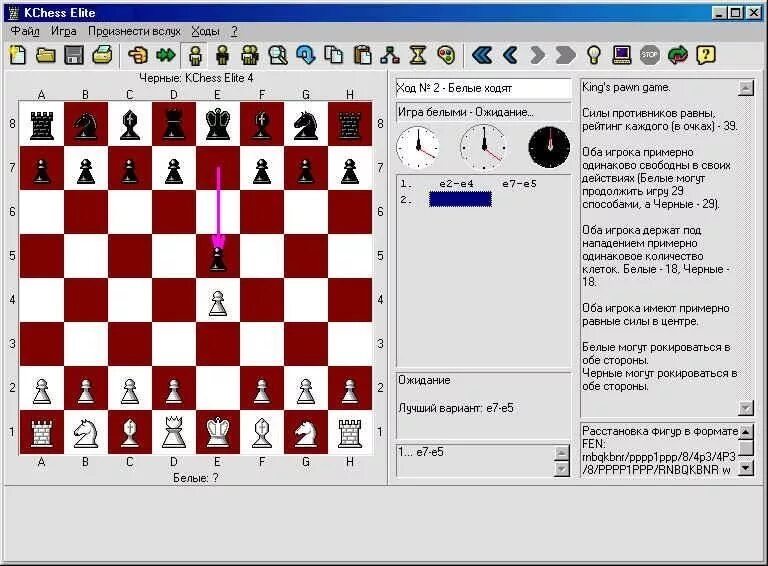
Task: Select the white pawn on d2
Action: (174, 391)
